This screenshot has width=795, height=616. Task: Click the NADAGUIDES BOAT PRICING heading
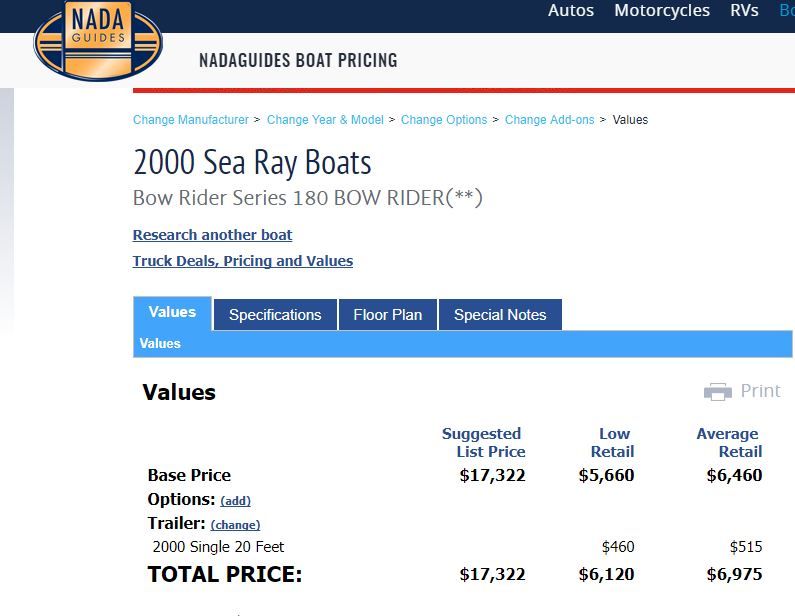(x=298, y=61)
